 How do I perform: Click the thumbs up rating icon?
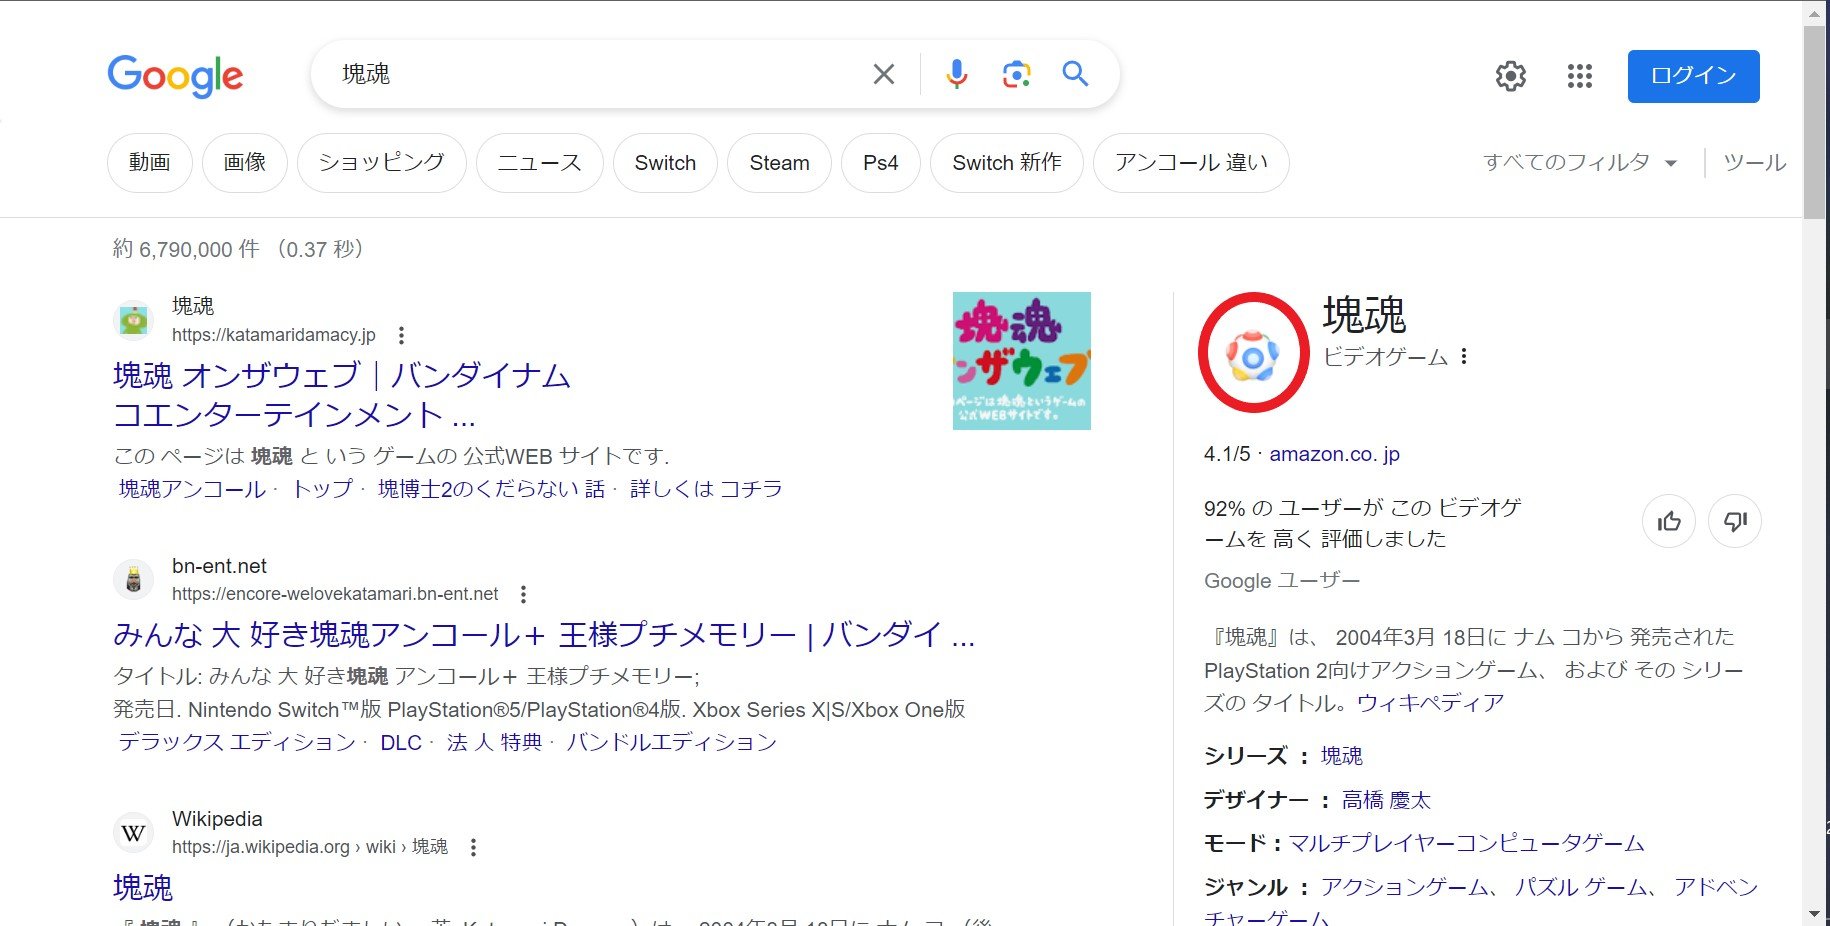point(1669,521)
